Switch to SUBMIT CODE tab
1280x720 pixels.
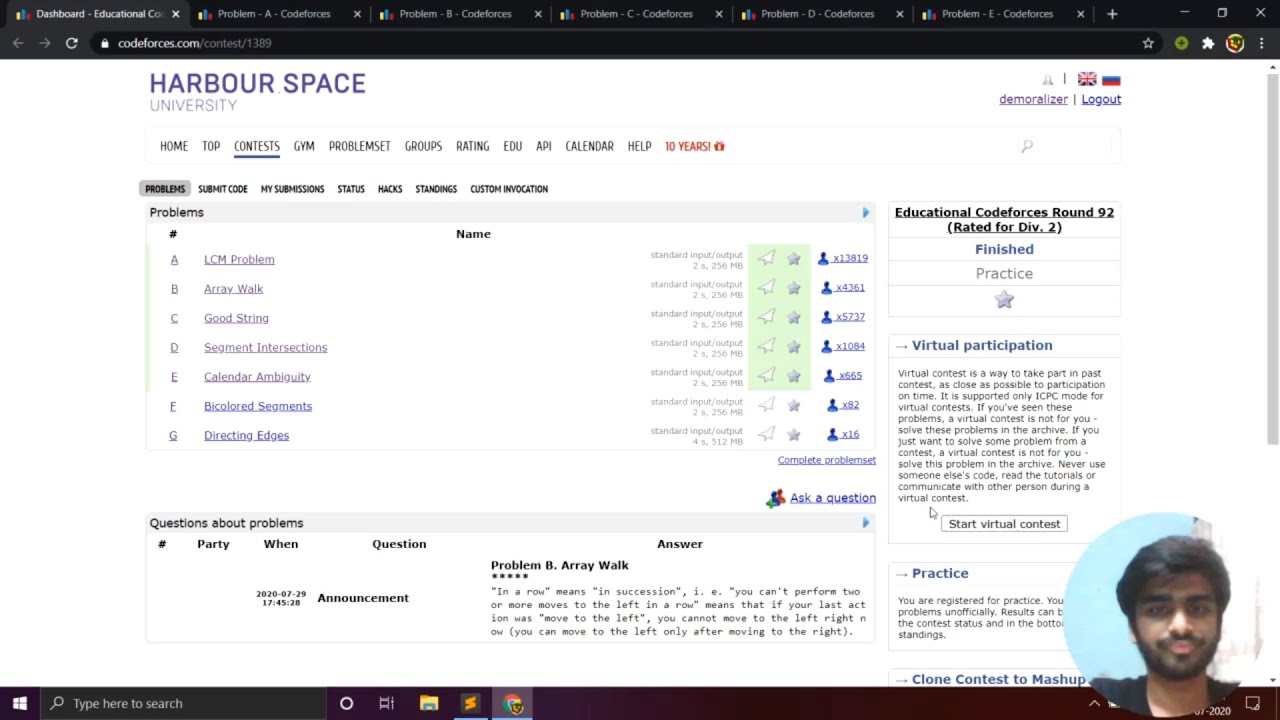tap(223, 189)
